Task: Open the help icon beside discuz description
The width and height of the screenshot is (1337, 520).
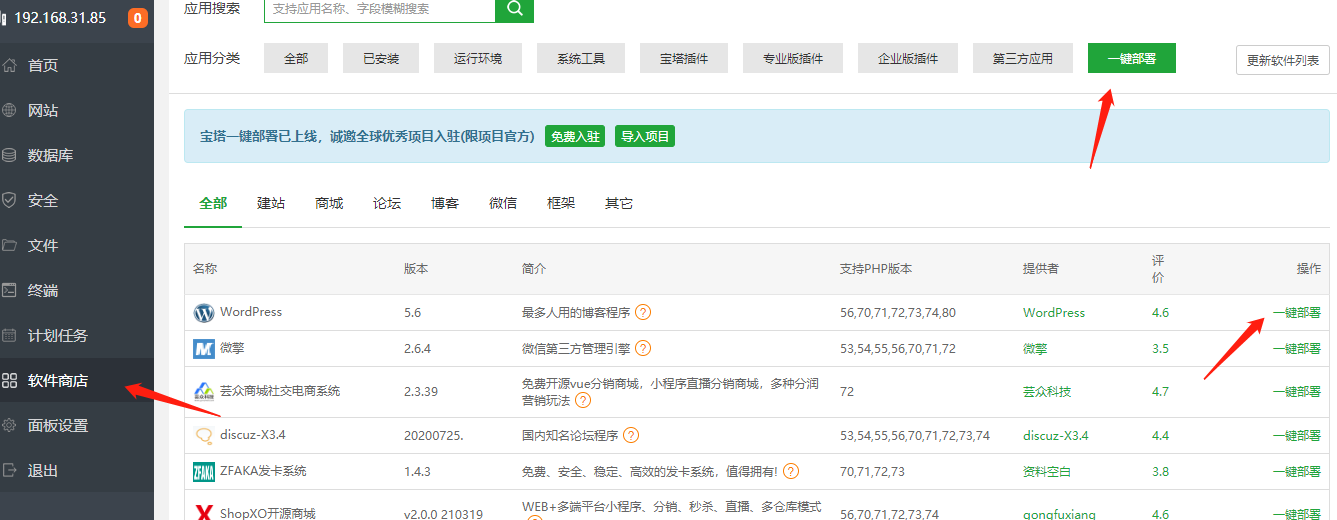Action: click(x=631, y=435)
